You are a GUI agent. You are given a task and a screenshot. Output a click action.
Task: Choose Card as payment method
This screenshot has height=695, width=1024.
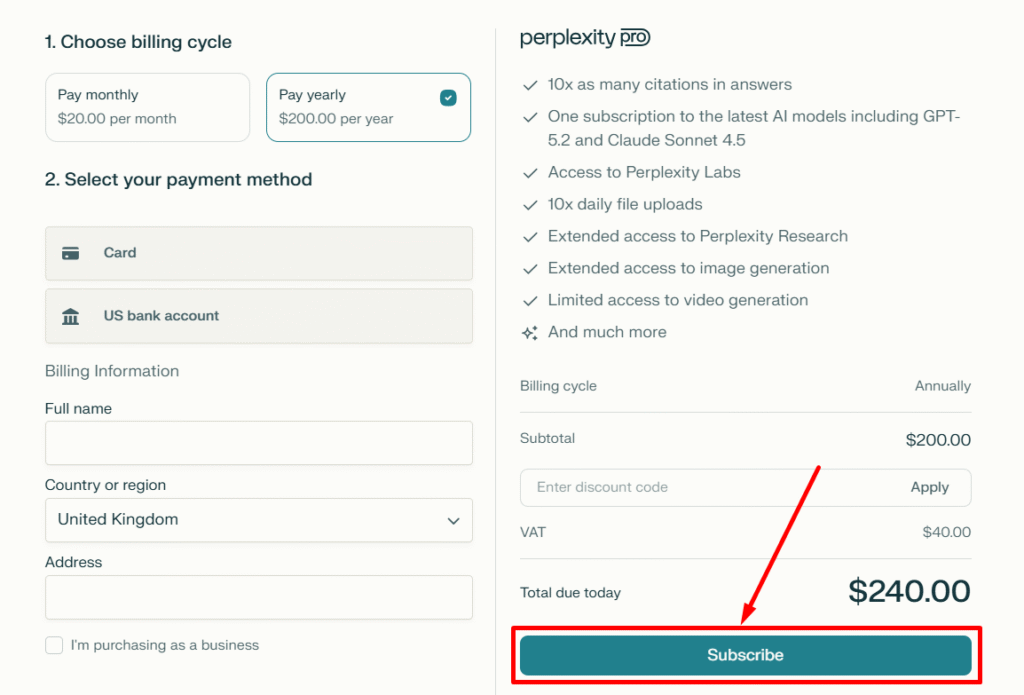click(258, 253)
